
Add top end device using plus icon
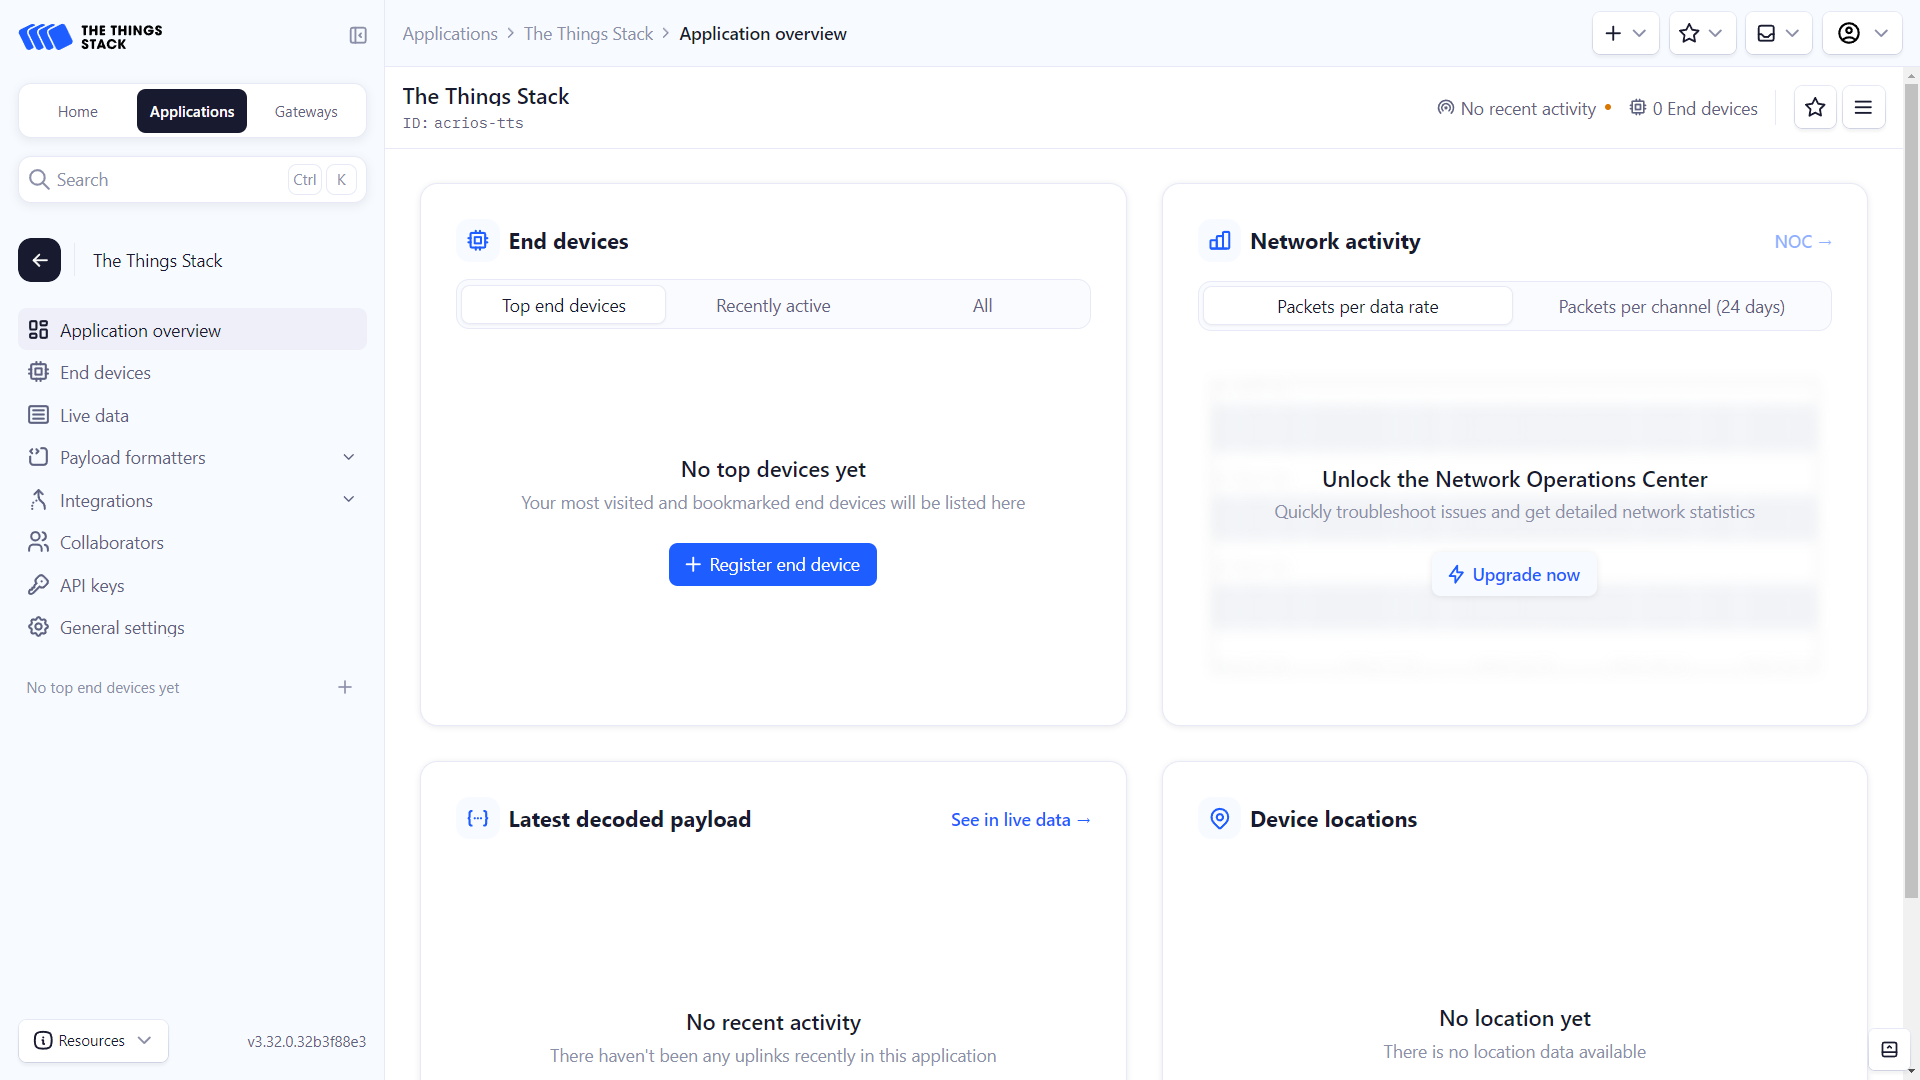[x=345, y=687]
